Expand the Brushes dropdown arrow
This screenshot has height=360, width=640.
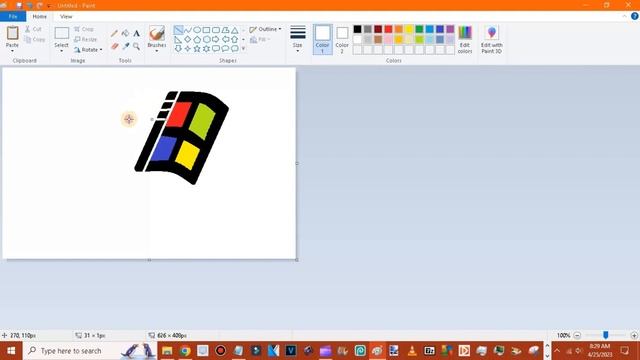[157, 51]
